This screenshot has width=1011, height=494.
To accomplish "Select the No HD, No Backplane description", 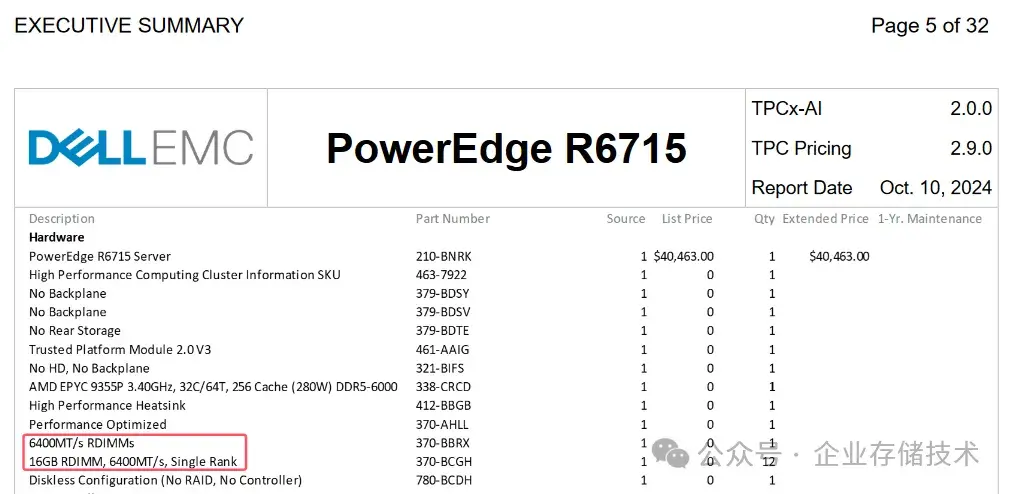I will tap(89, 368).
